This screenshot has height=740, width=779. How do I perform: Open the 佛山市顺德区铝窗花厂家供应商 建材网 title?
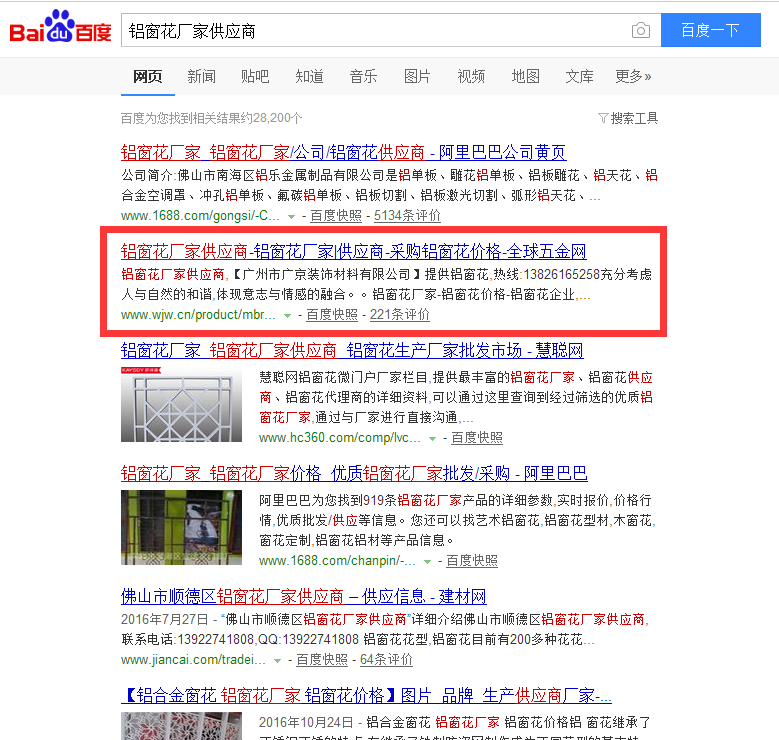[304, 596]
